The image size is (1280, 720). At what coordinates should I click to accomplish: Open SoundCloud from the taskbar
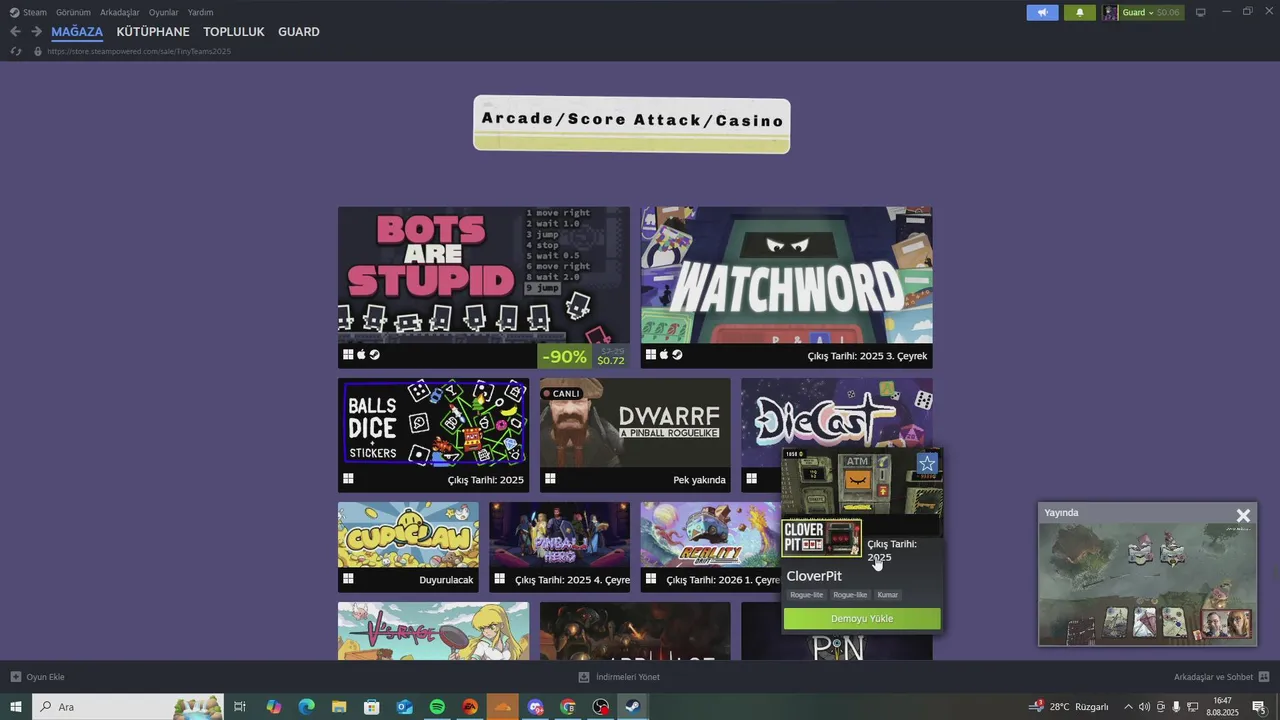(x=503, y=707)
